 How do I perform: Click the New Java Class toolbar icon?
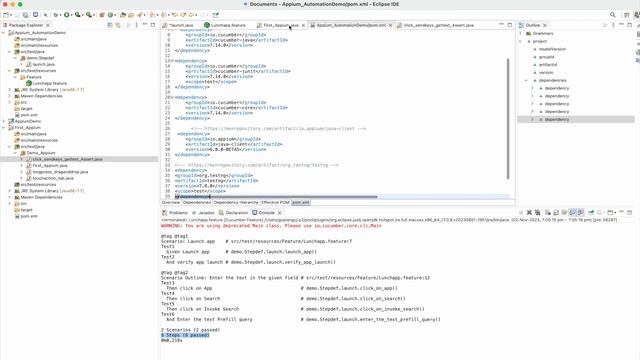(x=110, y=15)
